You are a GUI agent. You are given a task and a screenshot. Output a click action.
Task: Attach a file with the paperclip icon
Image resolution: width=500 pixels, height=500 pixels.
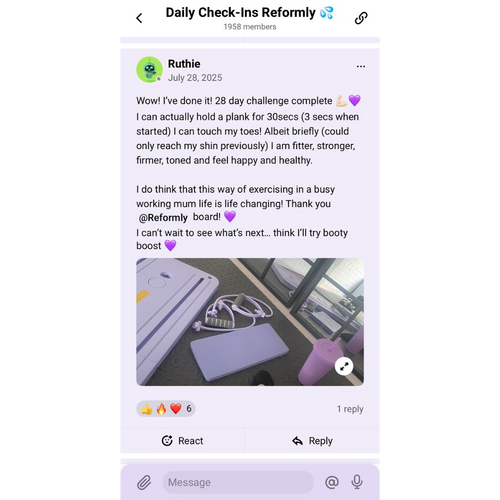(144, 482)
